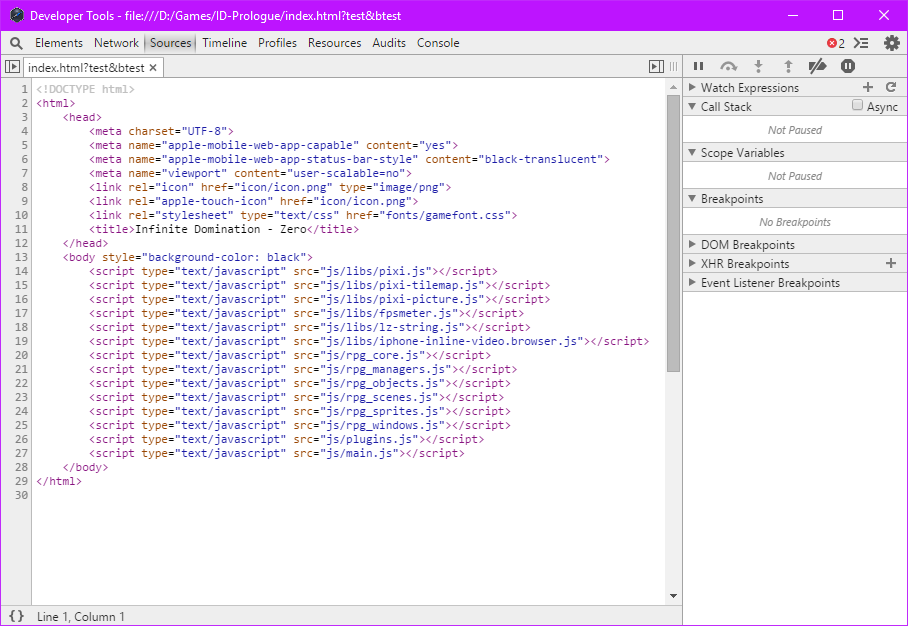Open the Audits tab
The height and width of the screenshot is (626, 908).
tap(389, 43)
